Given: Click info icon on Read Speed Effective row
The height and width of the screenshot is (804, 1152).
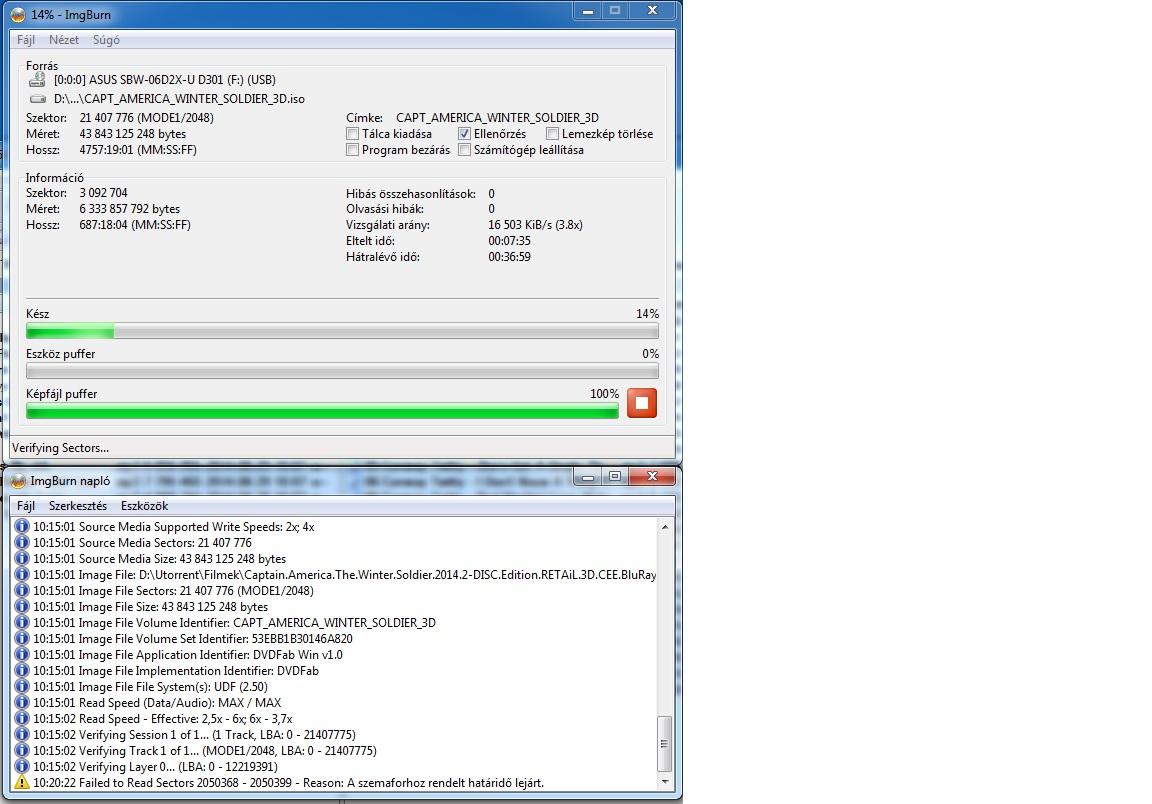Looking at the screenshot, I should tap(21, 719).
